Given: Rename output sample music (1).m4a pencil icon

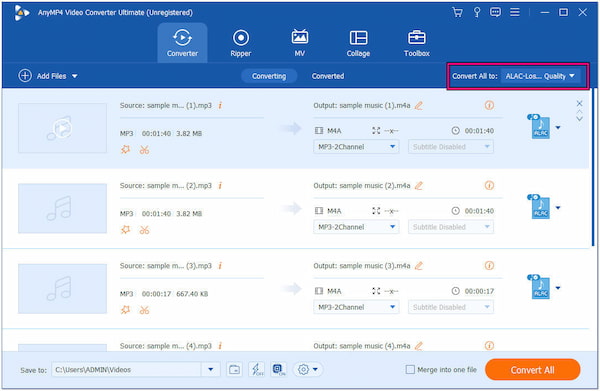Looking at the screenshot, I should (419, 106).
